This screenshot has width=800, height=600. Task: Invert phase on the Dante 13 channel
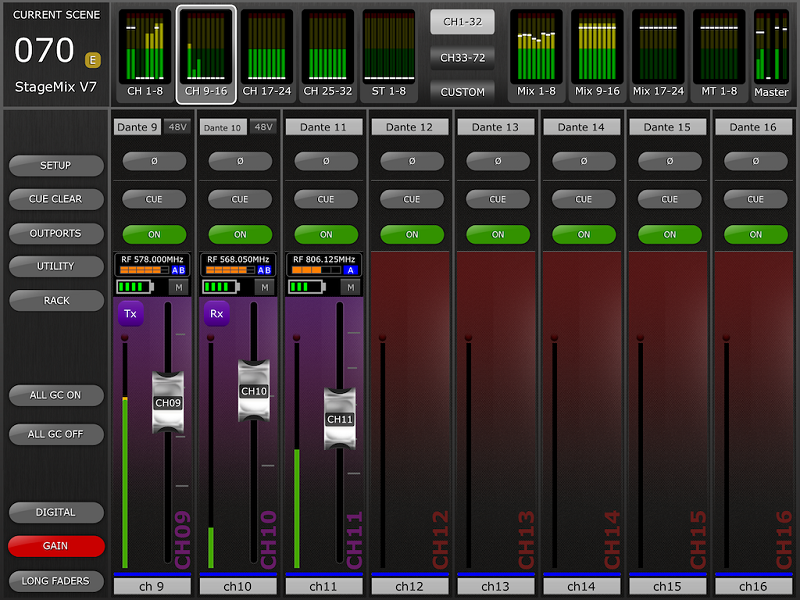click(x=498, y=161)
